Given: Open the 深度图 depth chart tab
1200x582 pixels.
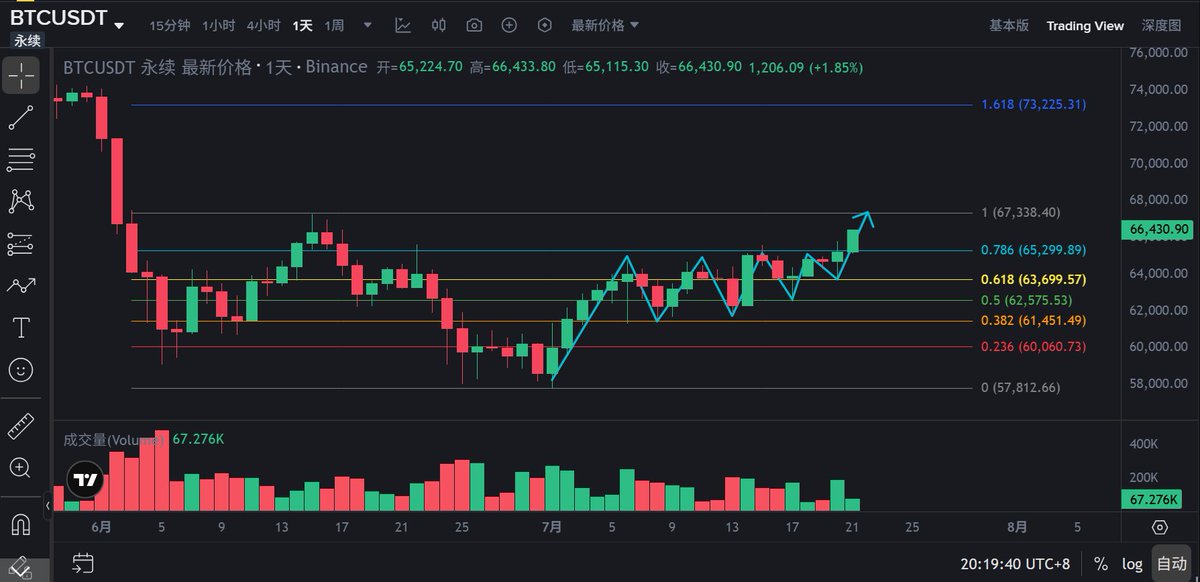Looking at the screenshot, I should tap(1161, 25).
